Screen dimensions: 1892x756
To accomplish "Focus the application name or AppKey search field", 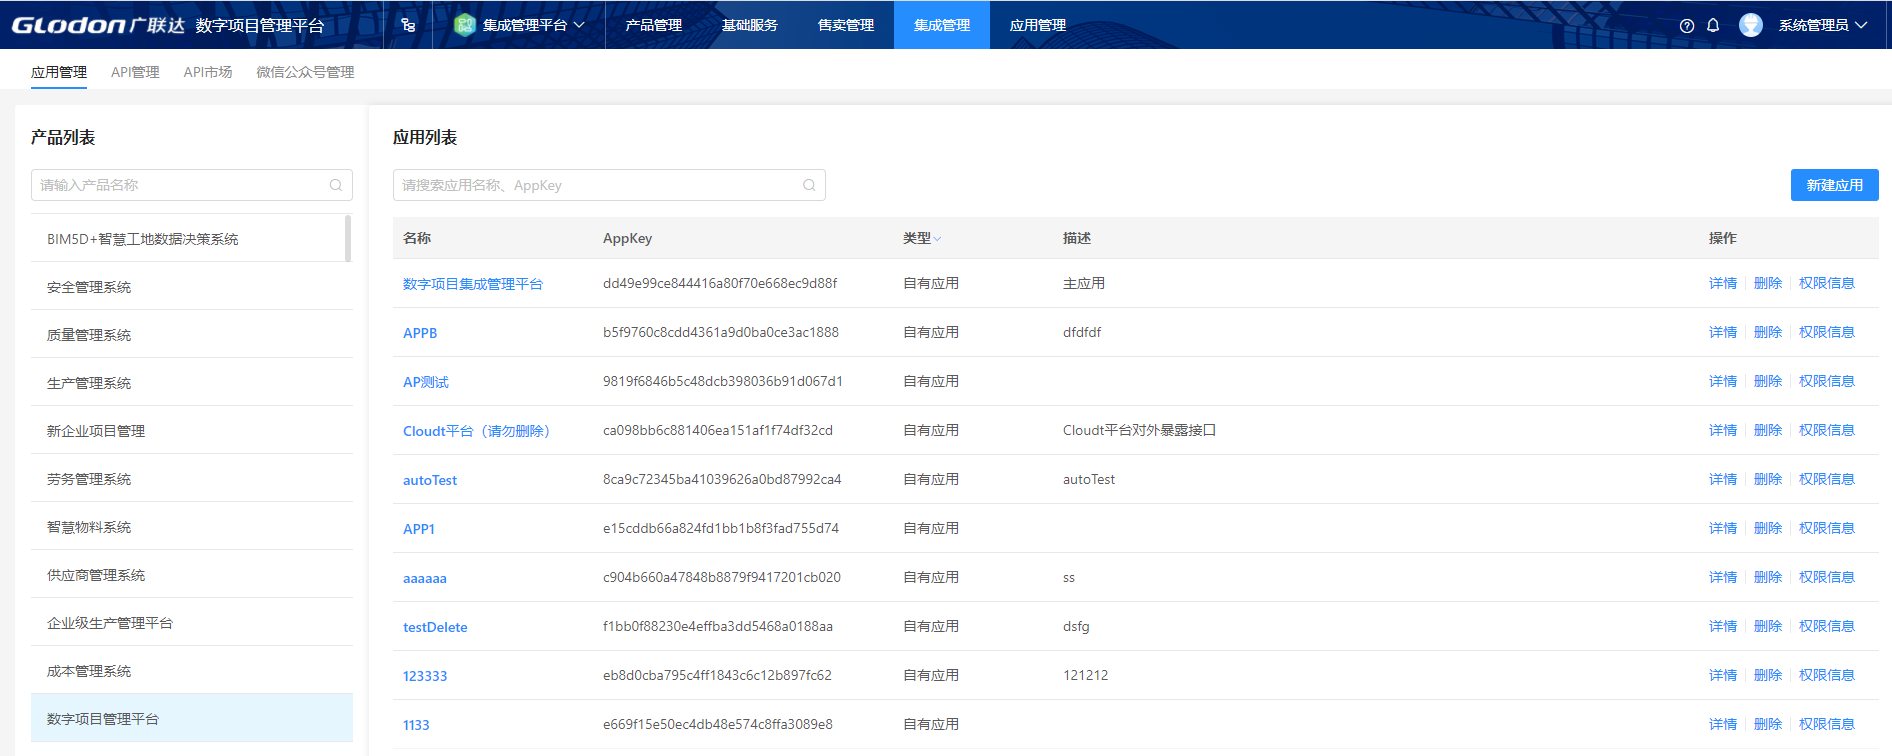I will pos(600,185).
